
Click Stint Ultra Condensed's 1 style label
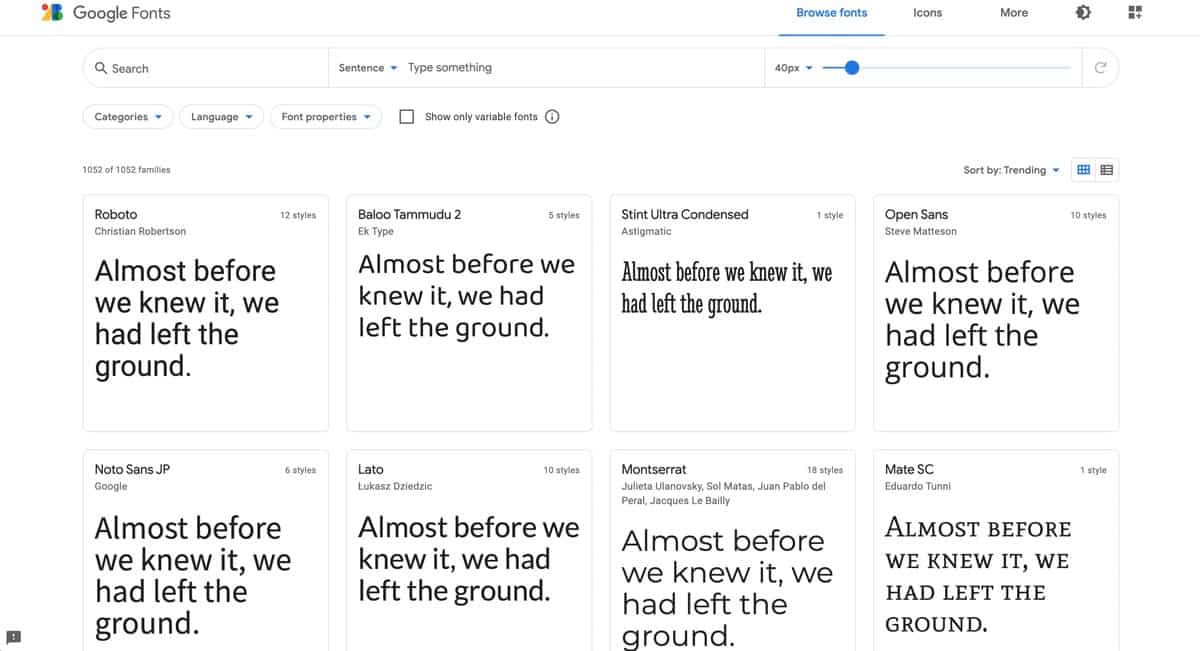[830, 215]
